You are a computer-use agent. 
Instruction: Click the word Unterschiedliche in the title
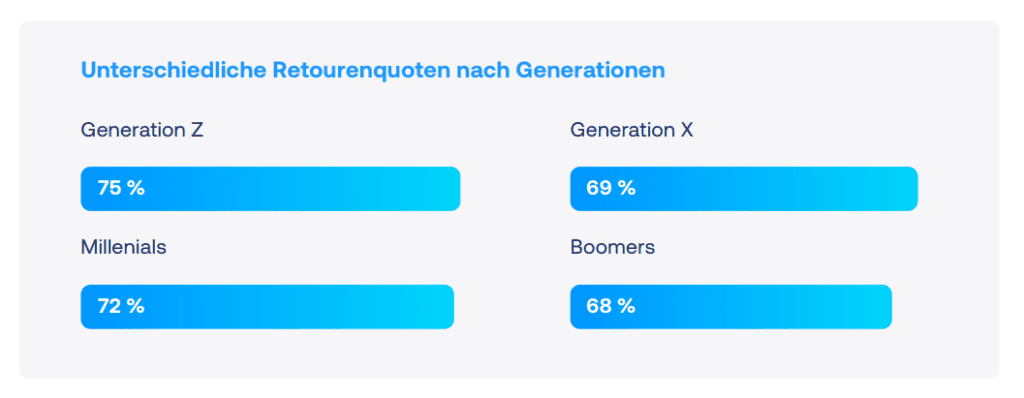(x=174, y=70)
